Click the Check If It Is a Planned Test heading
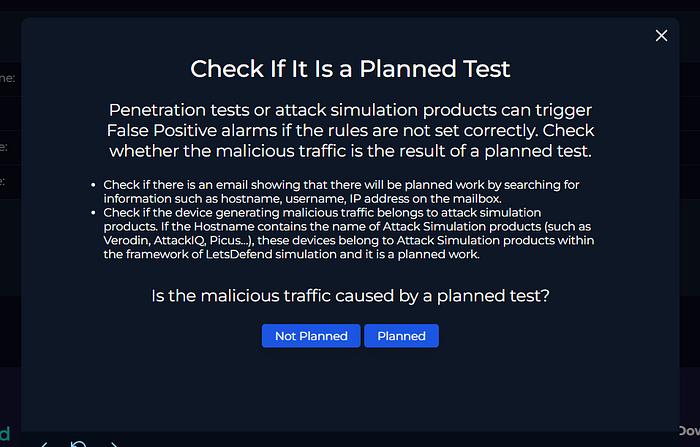Image resolution: width=700 pixels, height=447 pixels. 350,69
